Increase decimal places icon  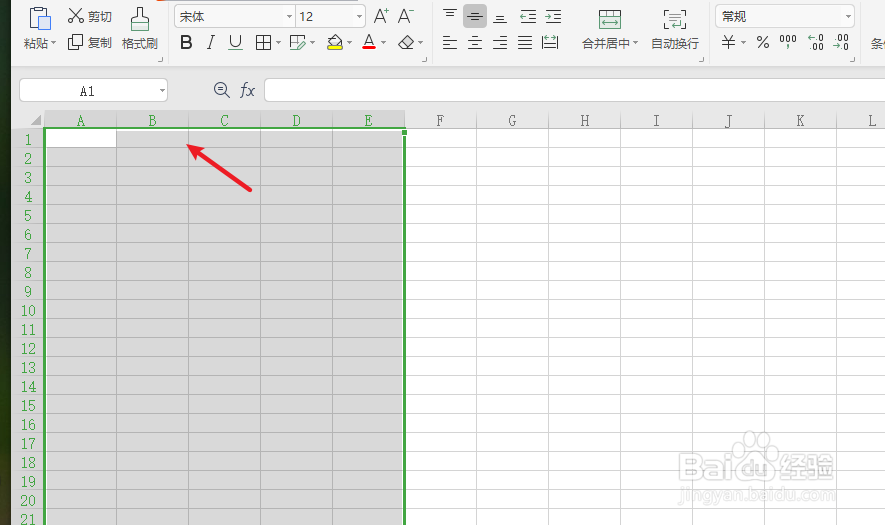pos(816,42)
